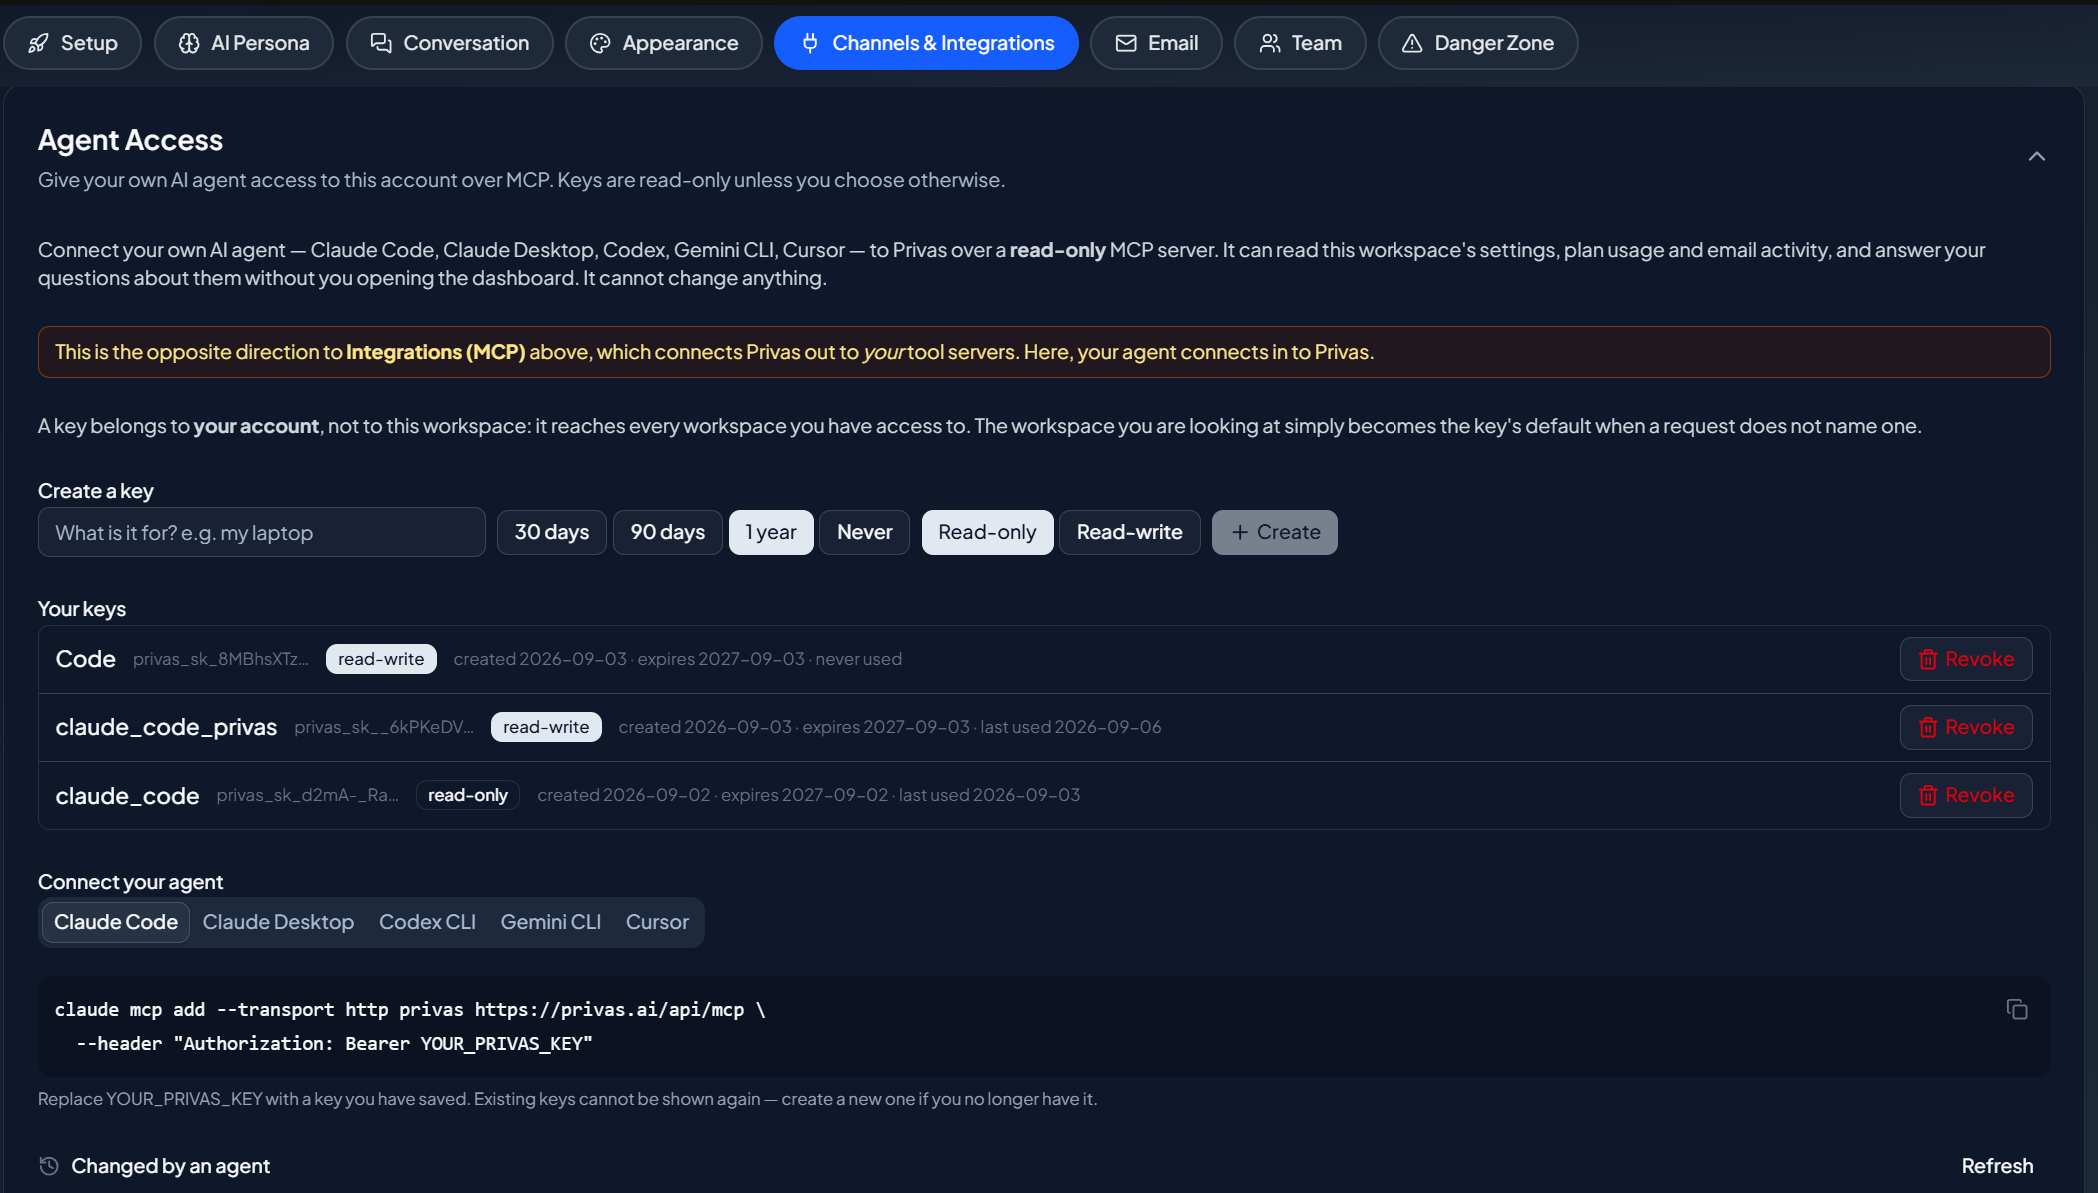This screenshot has width=2098, height=1193.
Task: Select Channels & Integrations tab
Action: pyautogui.click(x=926, y=43)
